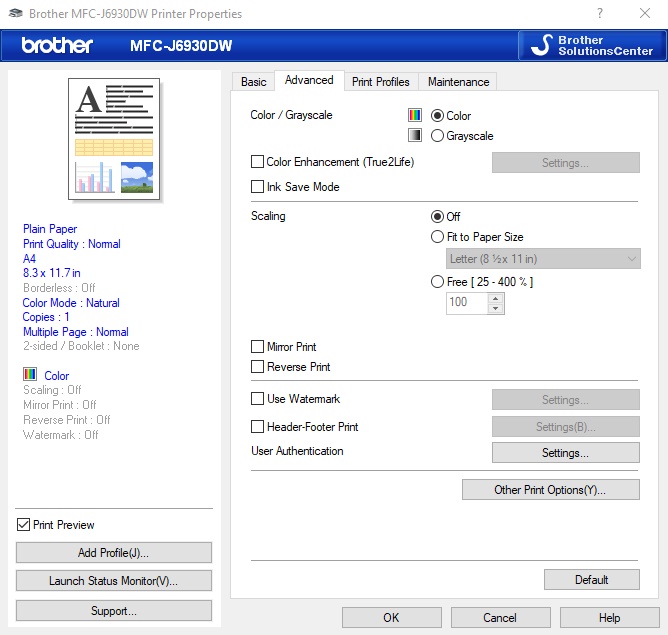Click the scaling percentage input field
This screenshot has height=635, width=668.
(466, 303)
